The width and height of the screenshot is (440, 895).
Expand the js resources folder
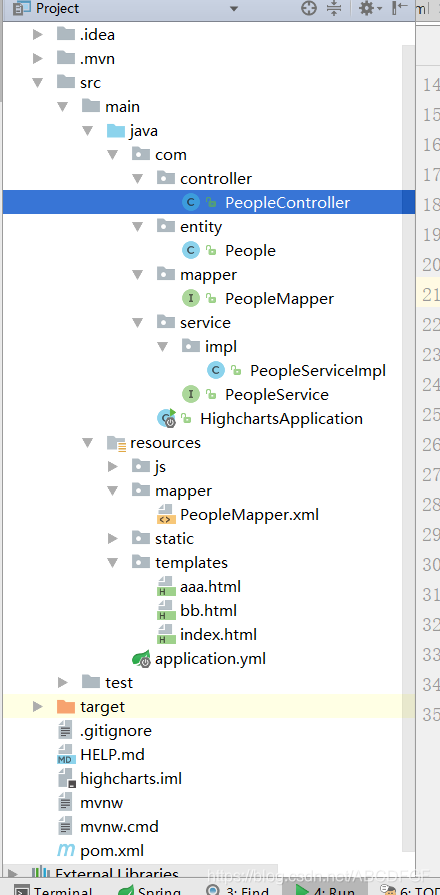click(112, 467)
